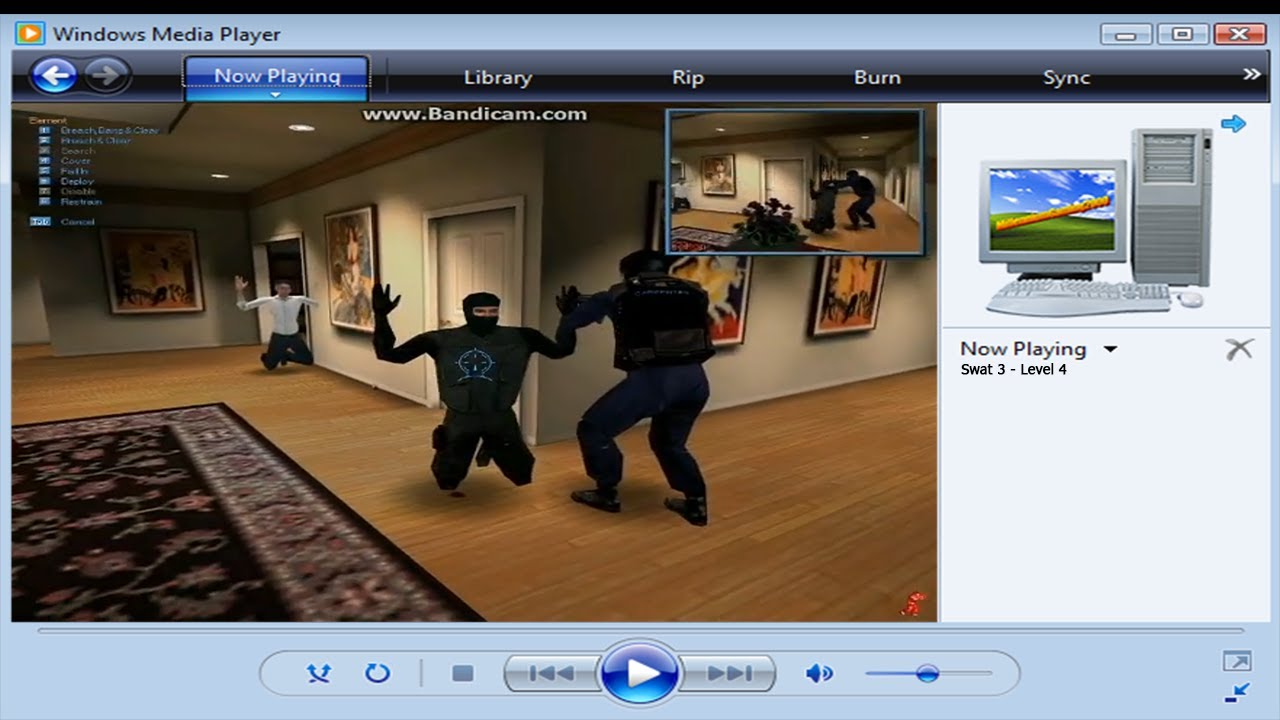Click the Windows Media Player title bar icon

tap(30, 33)
